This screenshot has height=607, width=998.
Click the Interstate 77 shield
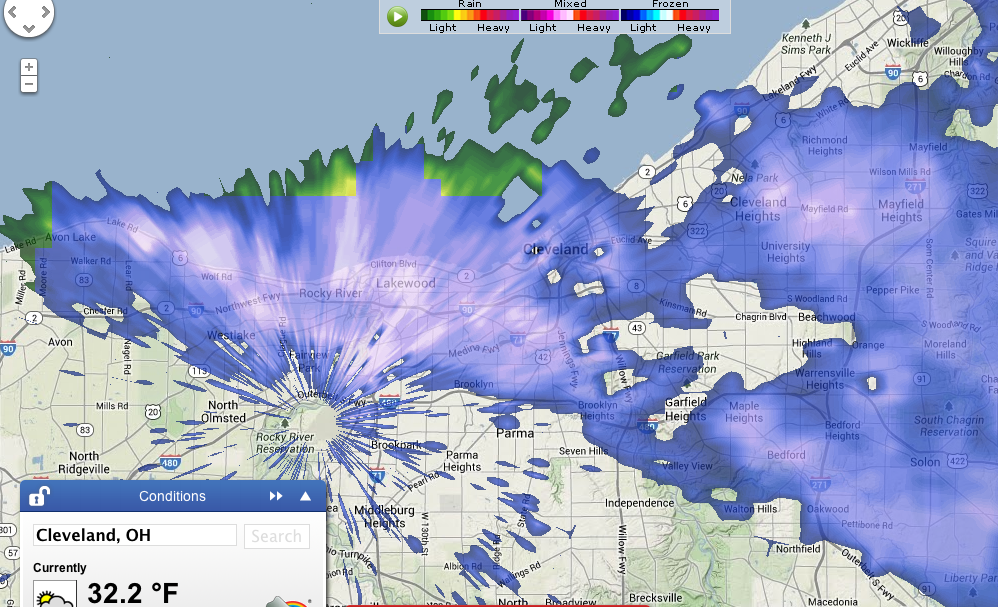point(610,334)
